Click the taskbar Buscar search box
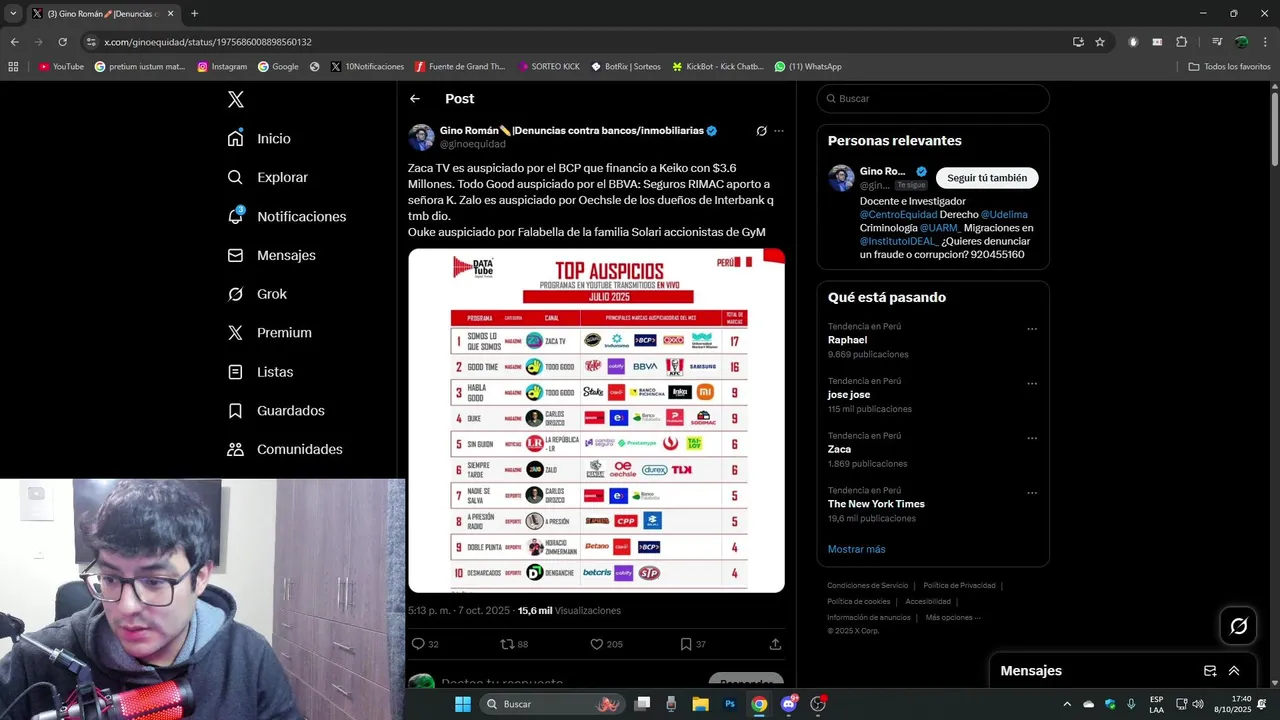Viewport: 1280px width, 720px height. click(x=553, y=704)
